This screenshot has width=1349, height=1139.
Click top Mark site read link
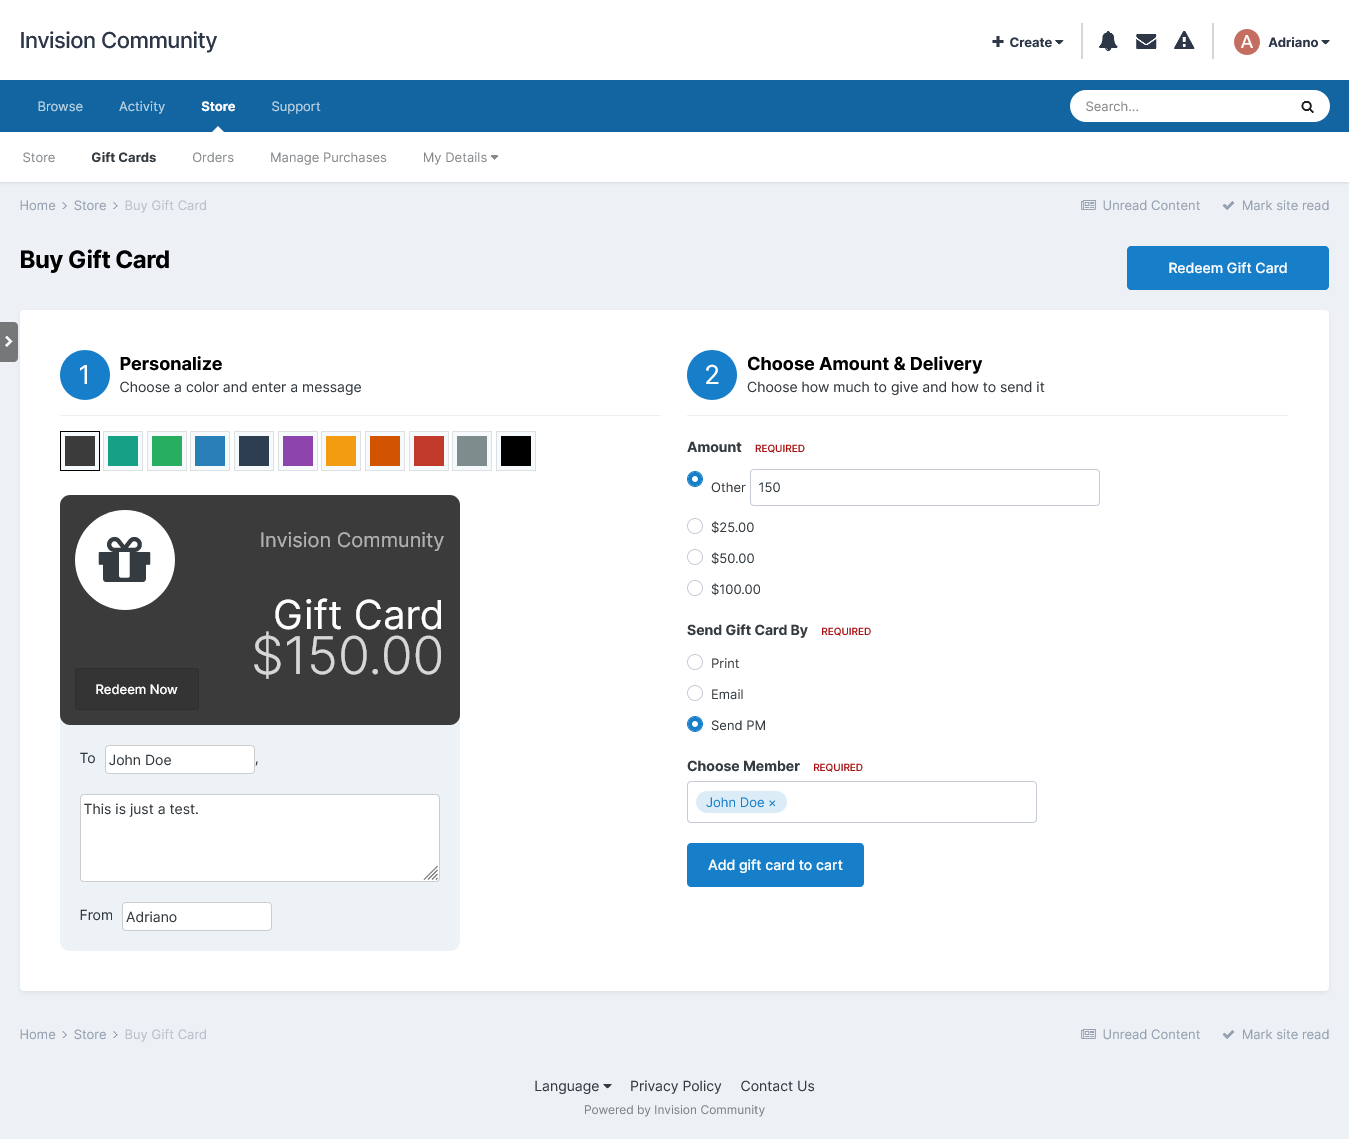pos(1276,205)
